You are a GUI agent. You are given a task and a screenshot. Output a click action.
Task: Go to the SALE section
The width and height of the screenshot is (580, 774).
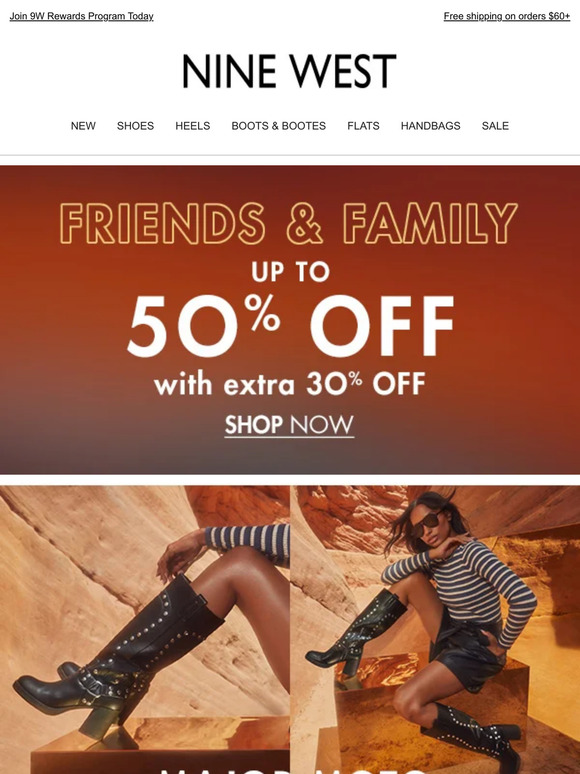click(495, 126)
